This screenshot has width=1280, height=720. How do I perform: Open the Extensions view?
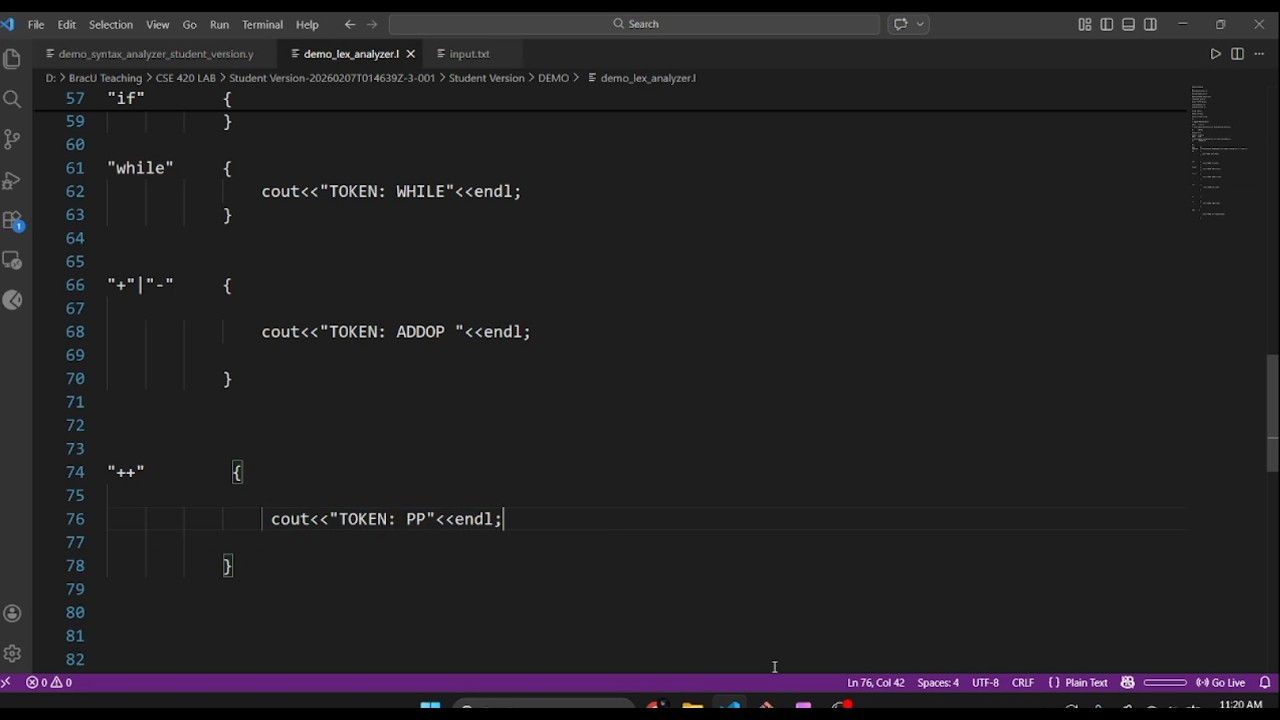pyautogui.click(x=13, y=221)
